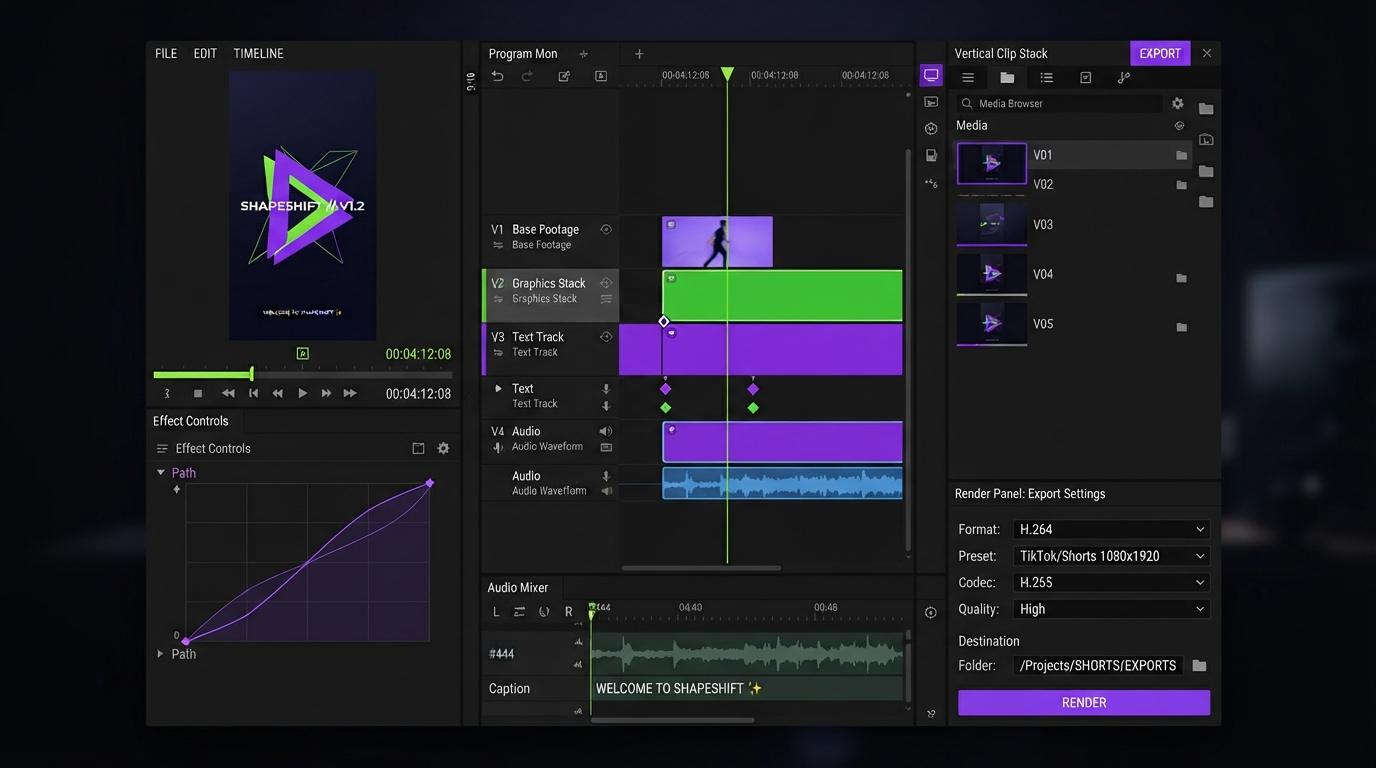The height and width of the screenshot is (768, 1376).
Task: Click the fast-forward double arrow at far right
Action: tap(350, 394)
